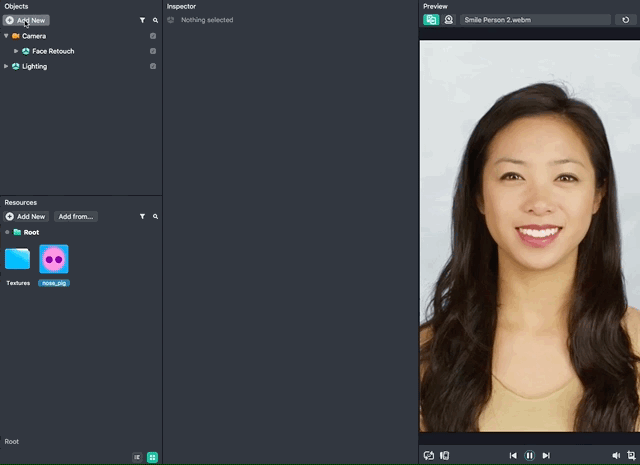Switch preview to webcam source
Image resolution: width=640 pixels, height=465 pixels.
(448, 19)
